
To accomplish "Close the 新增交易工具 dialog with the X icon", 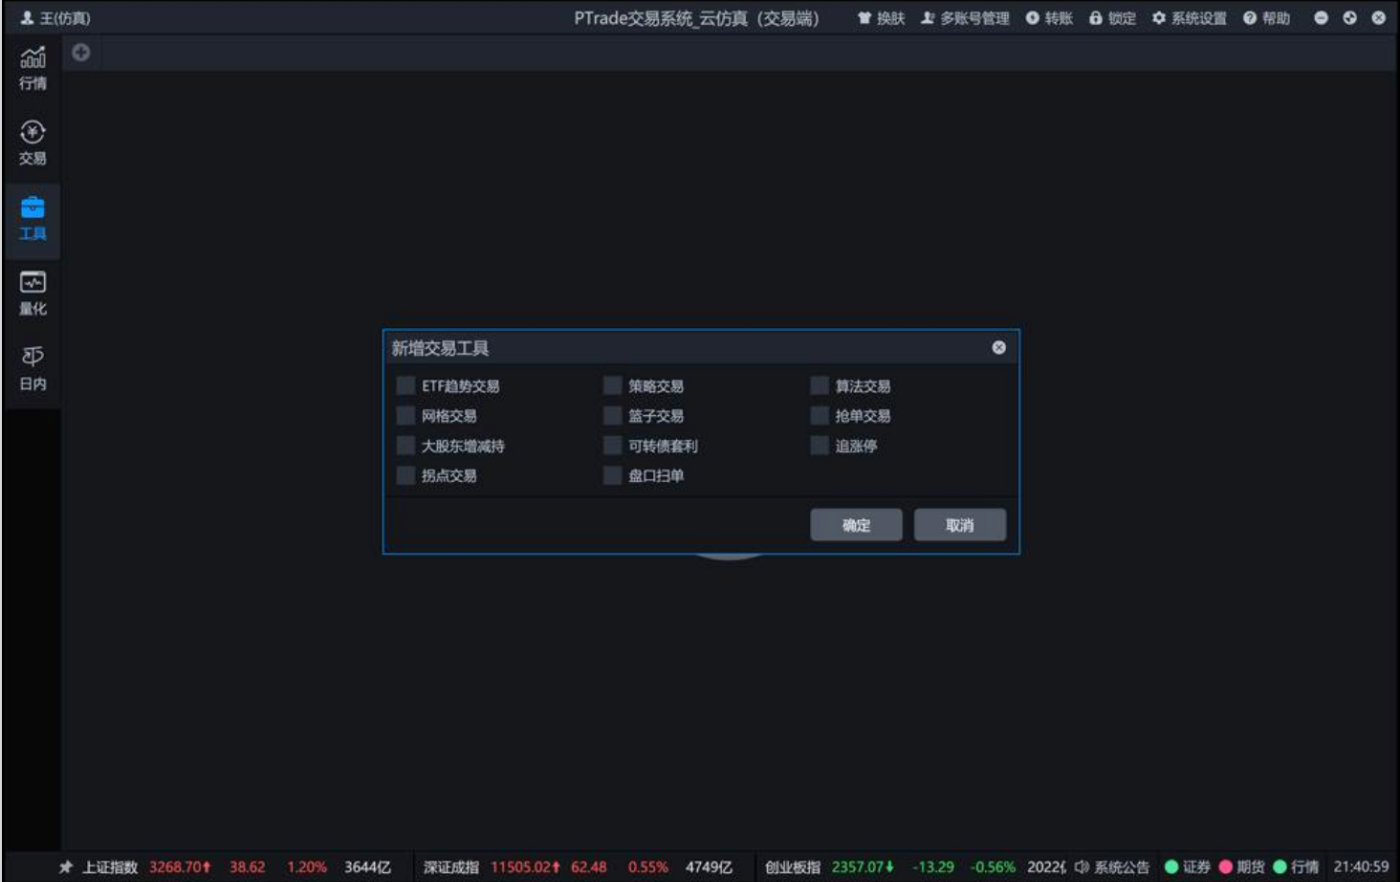I will (x=999, y=347).
